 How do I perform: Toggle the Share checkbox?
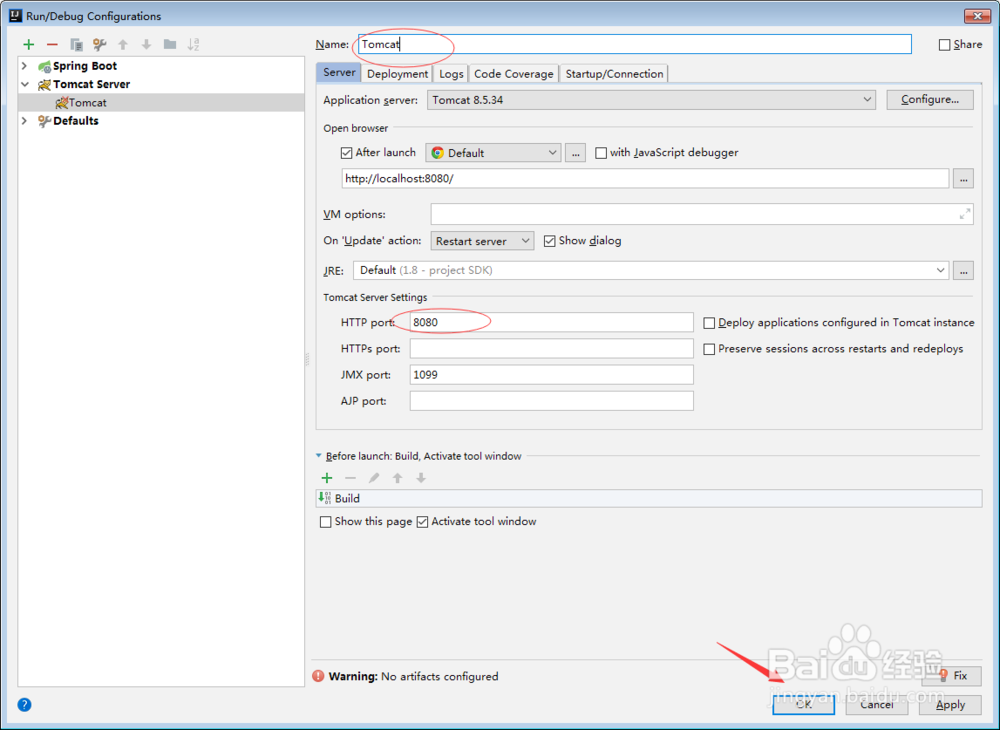945,45
